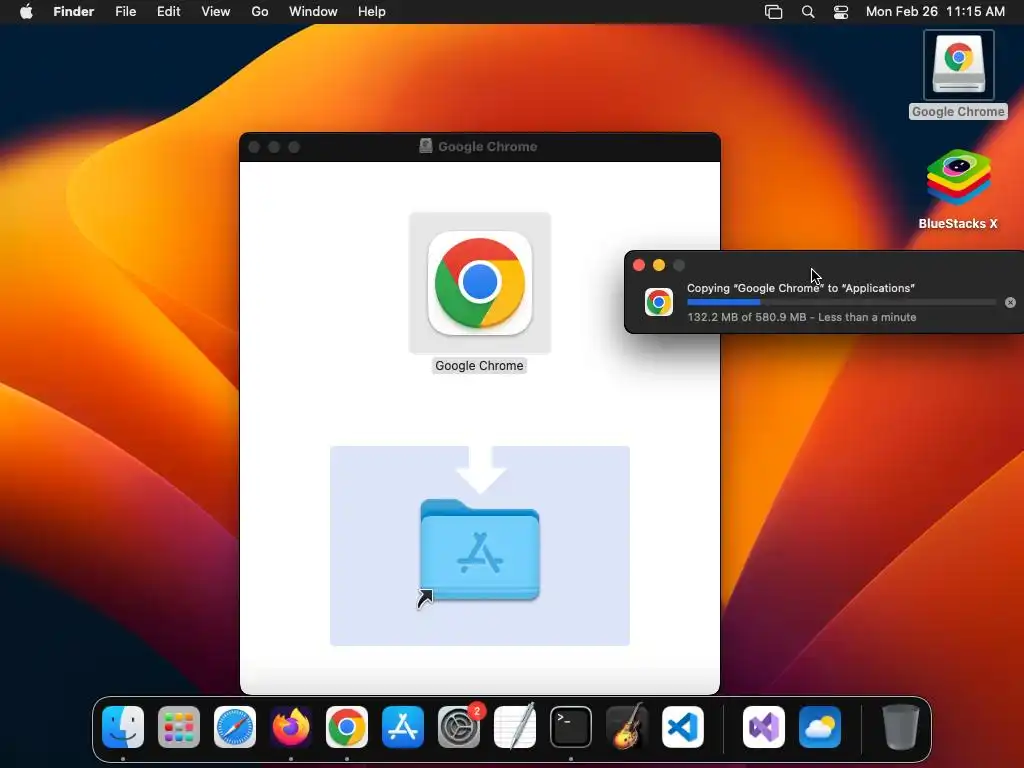This screenshot has width=1024, height=768.
Task: Open Launchpad in the Dock
Action: tap(179, 727)
